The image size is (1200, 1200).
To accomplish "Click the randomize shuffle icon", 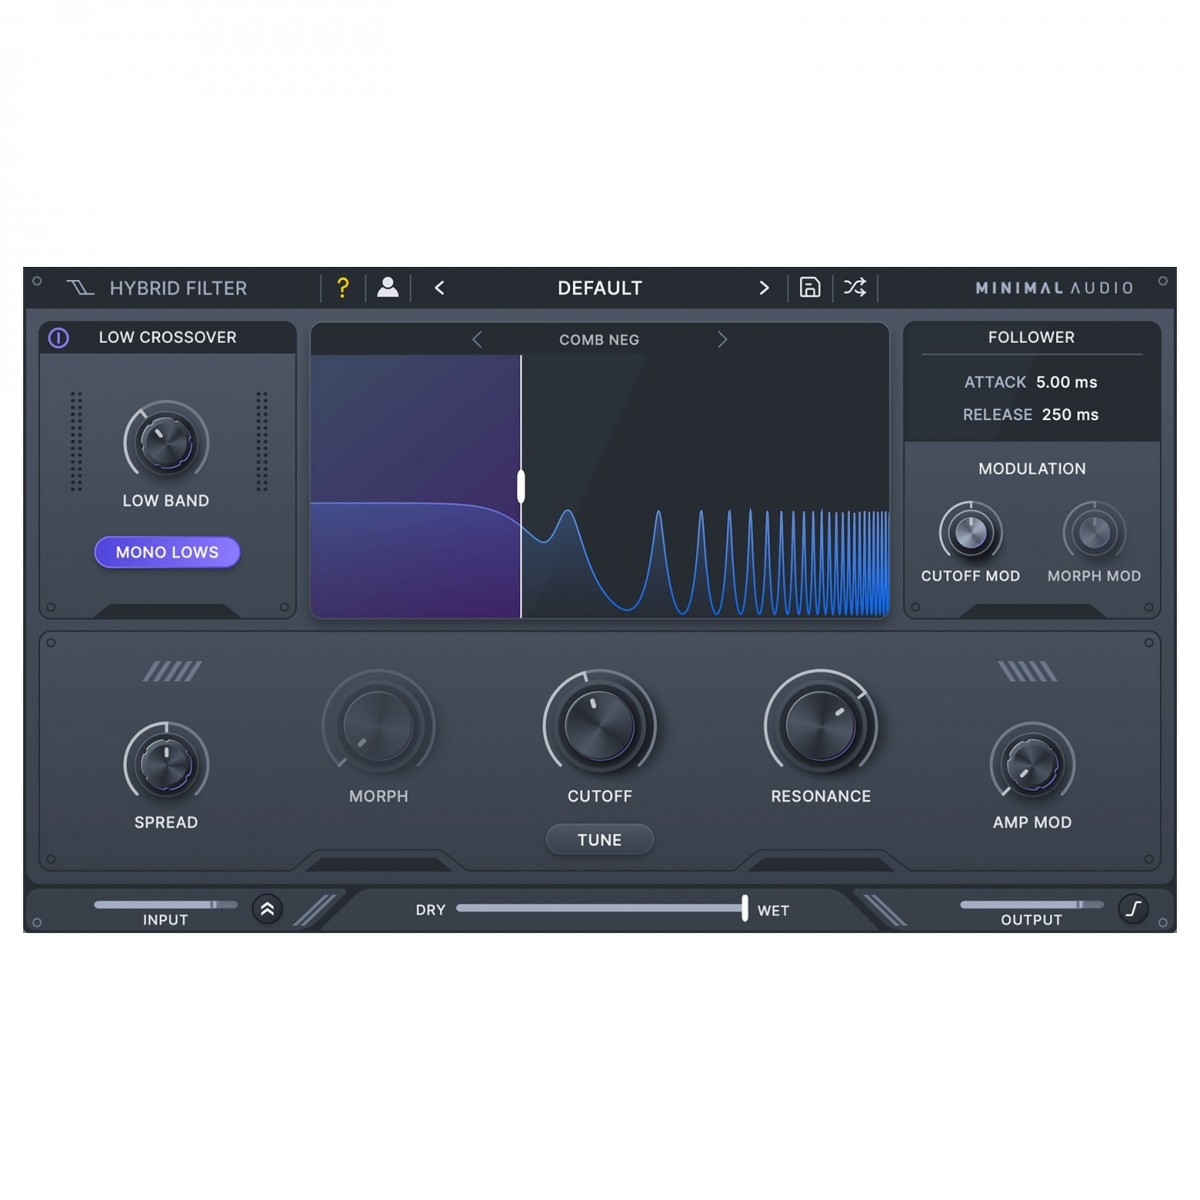I will (855, 288).
